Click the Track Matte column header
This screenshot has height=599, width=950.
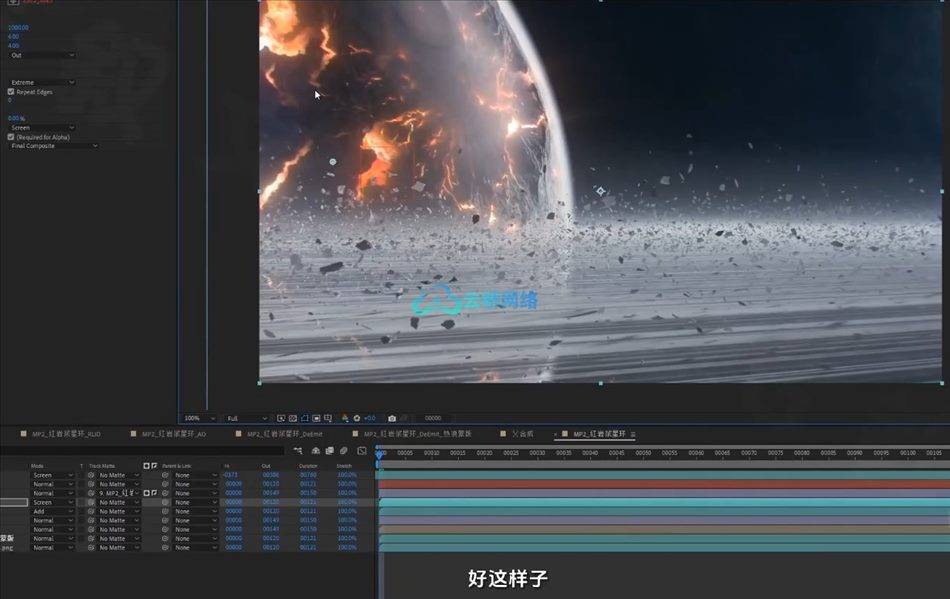point(102,466)
